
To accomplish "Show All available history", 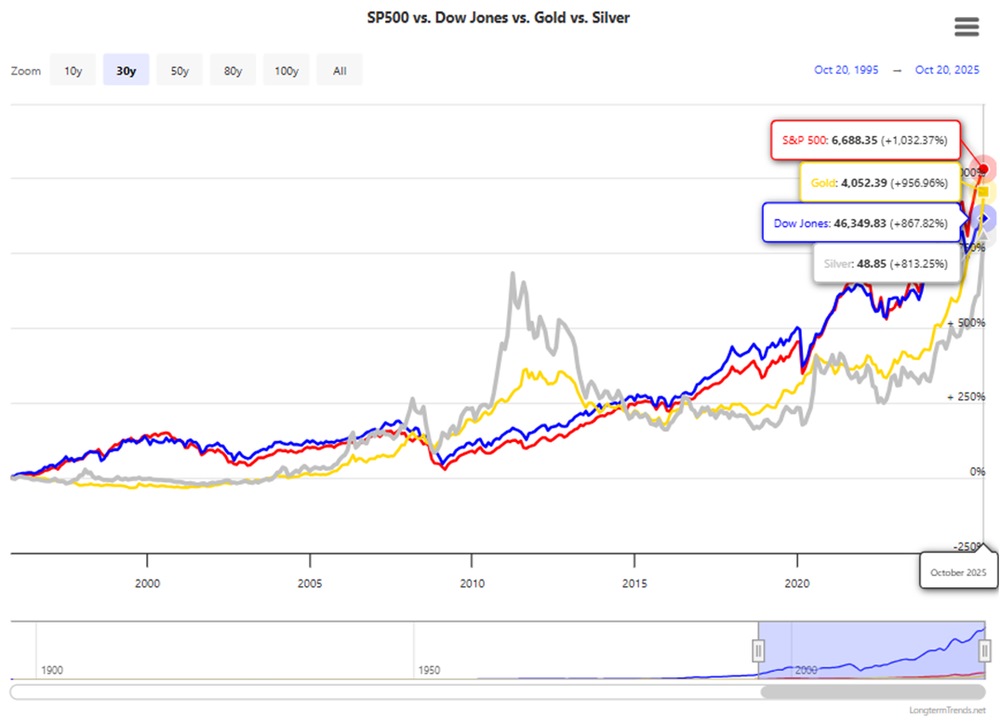I will 340,71.
